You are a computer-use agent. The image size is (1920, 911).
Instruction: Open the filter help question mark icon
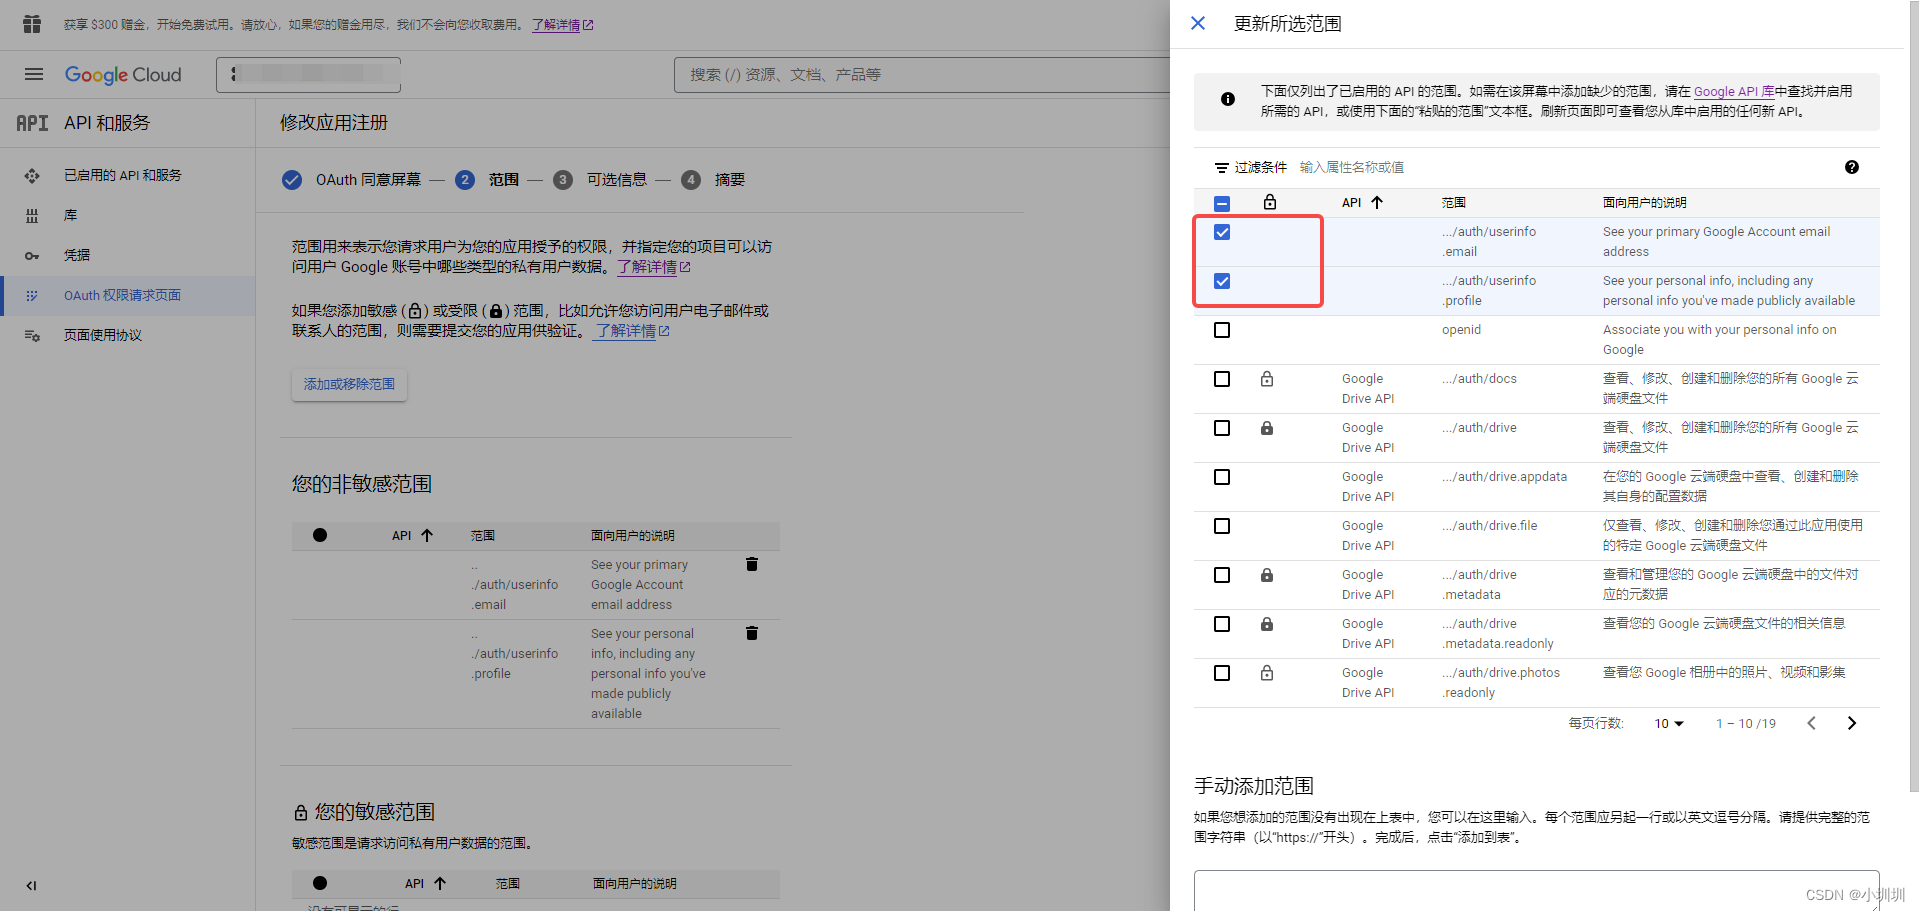(1852, 167)
